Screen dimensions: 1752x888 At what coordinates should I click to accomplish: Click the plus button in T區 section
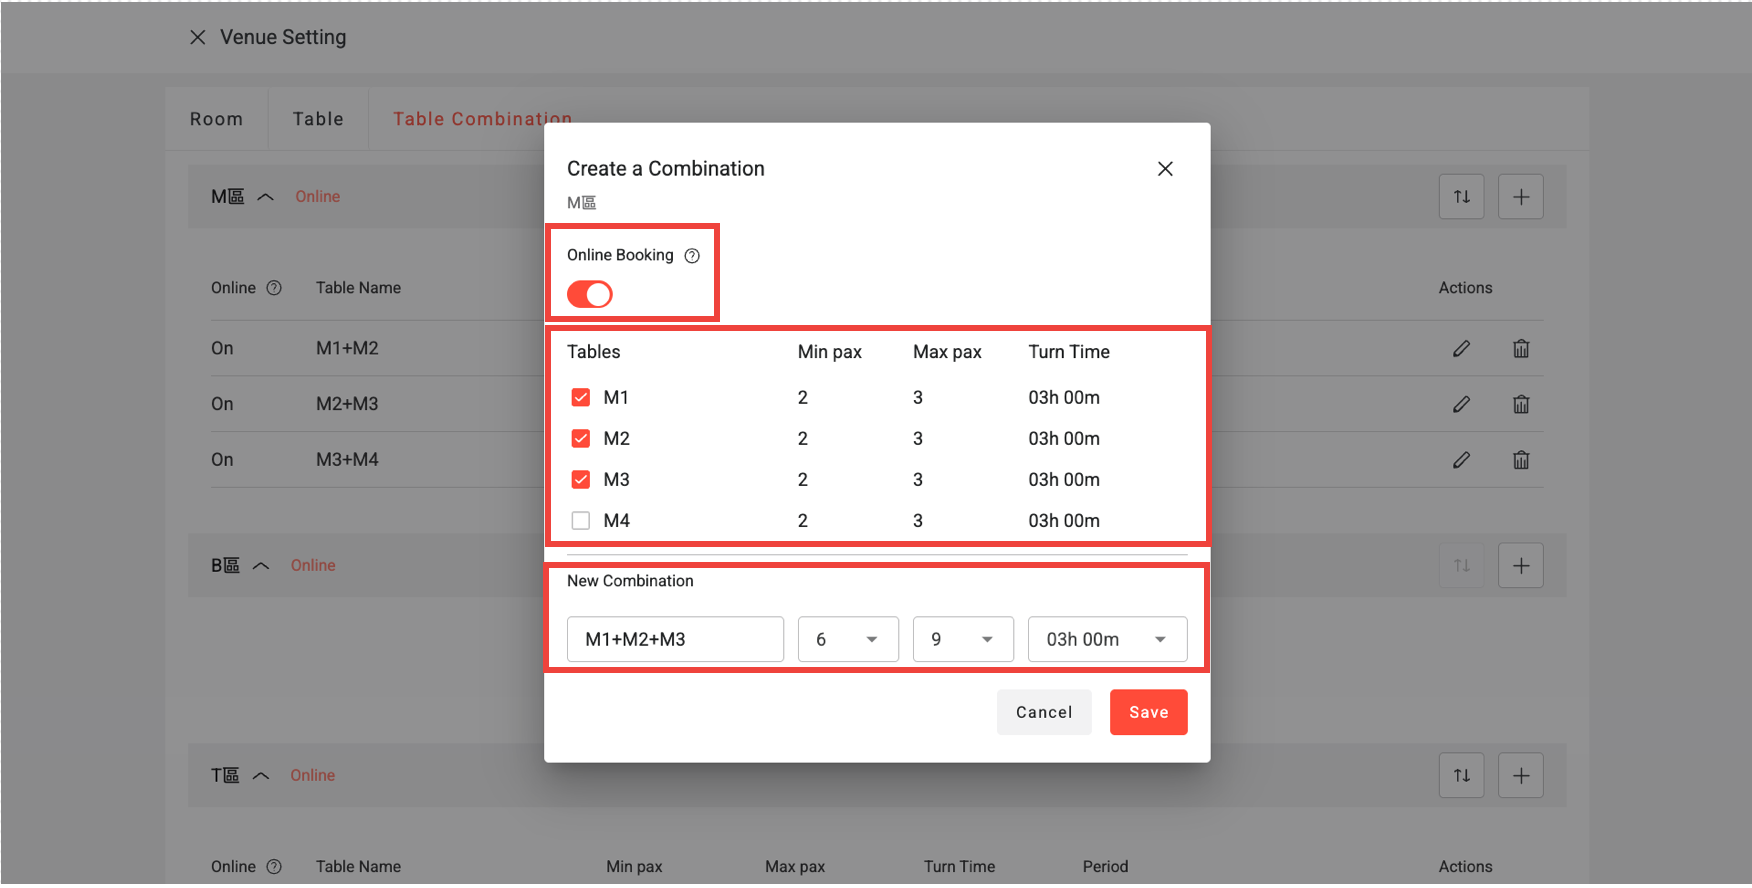(x=1520, y=776)
